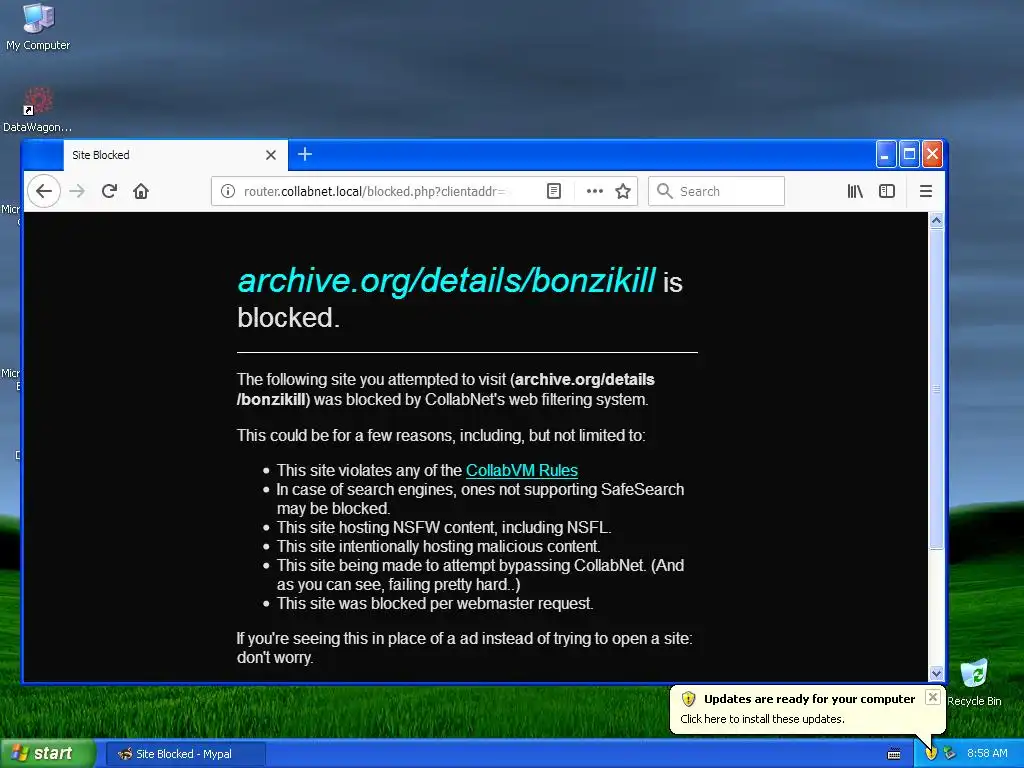Screen dimensions: 1024x768
Task: Click the safely remove hardware tray icon
Action: click(x=950, y=754)
